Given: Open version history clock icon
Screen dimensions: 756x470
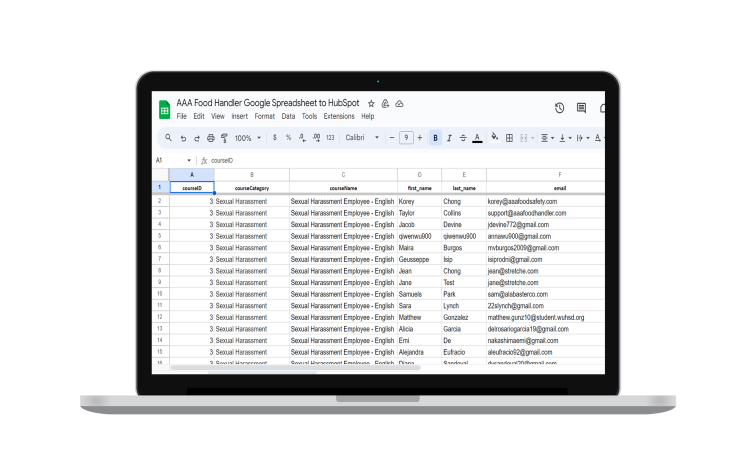Looking at the screenshot, I should pos(559,108).
